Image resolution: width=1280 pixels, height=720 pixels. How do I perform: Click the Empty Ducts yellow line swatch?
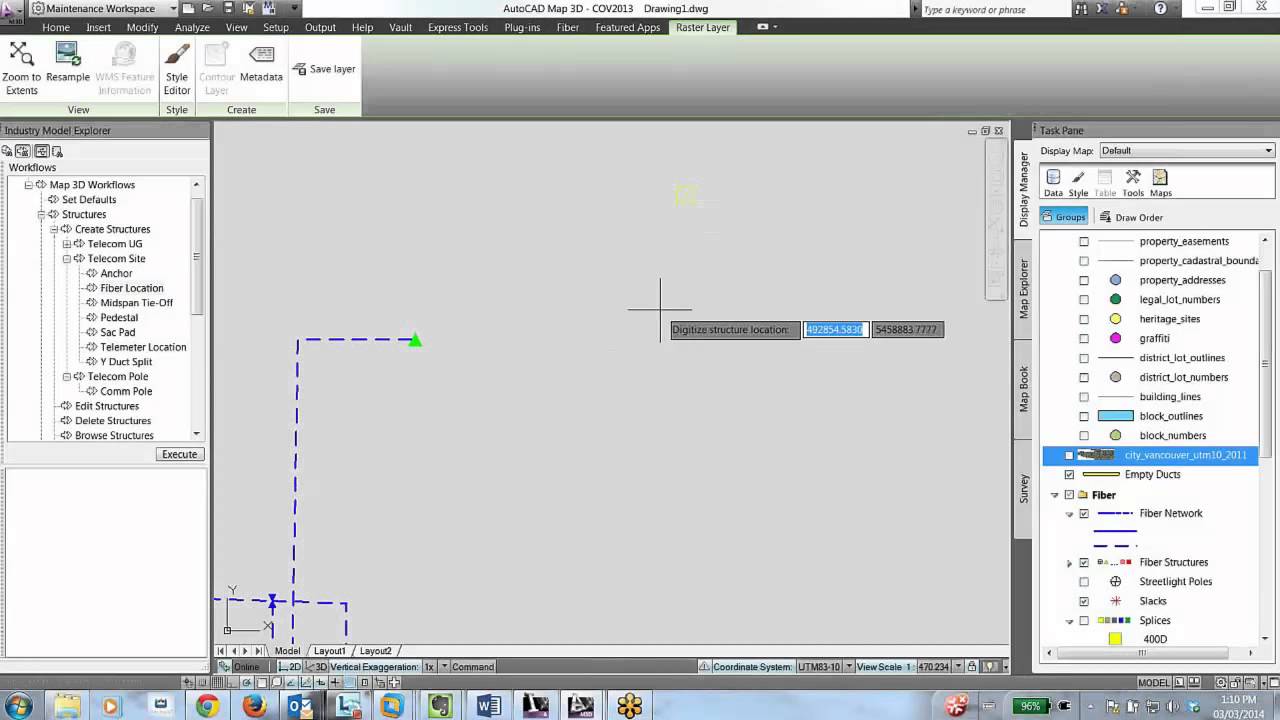pos(1101,475)
